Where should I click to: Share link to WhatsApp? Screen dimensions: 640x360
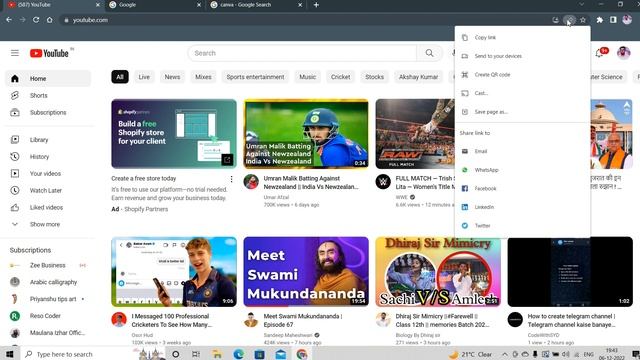pyautogui.click(x=522, y=170)
